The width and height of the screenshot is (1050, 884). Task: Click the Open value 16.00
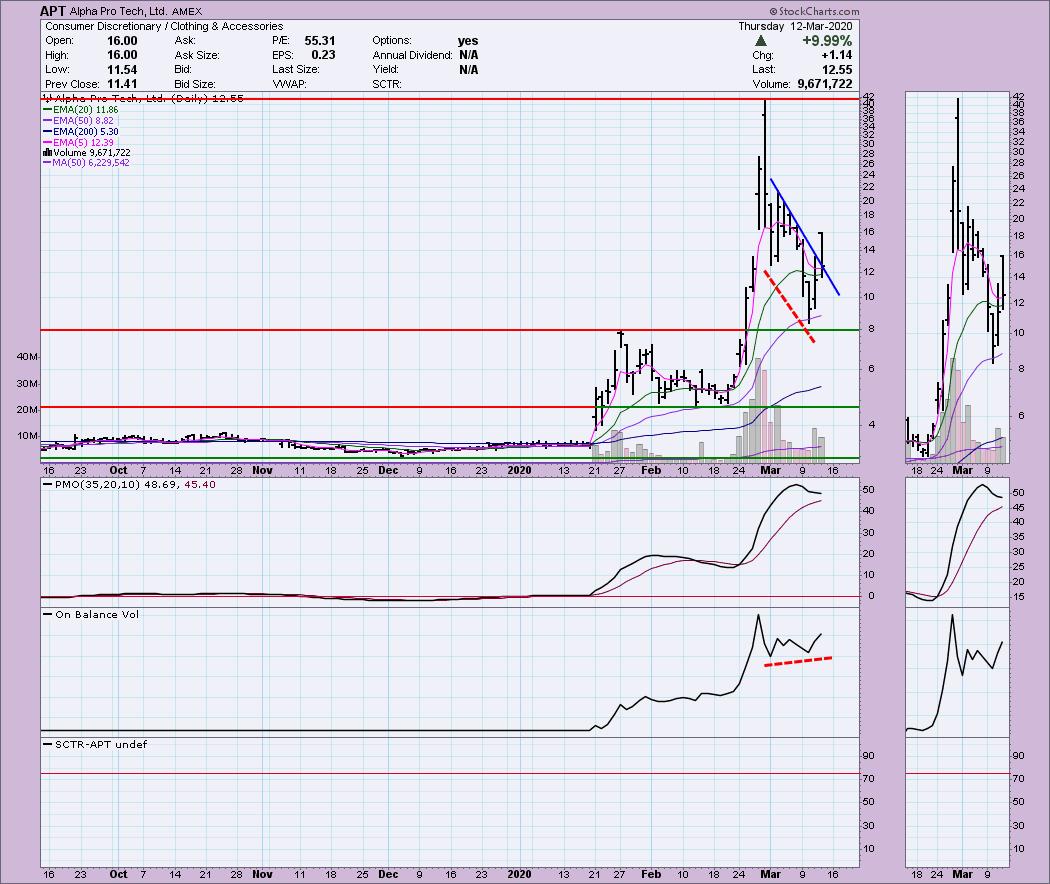pos(122,41)
